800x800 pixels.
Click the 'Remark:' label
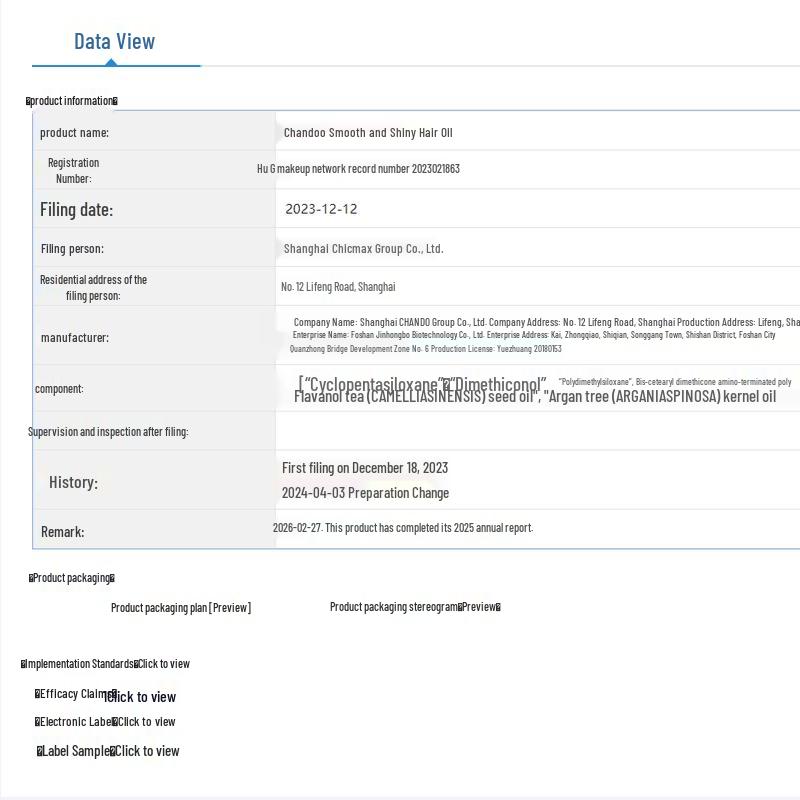[x=62, y=532]
